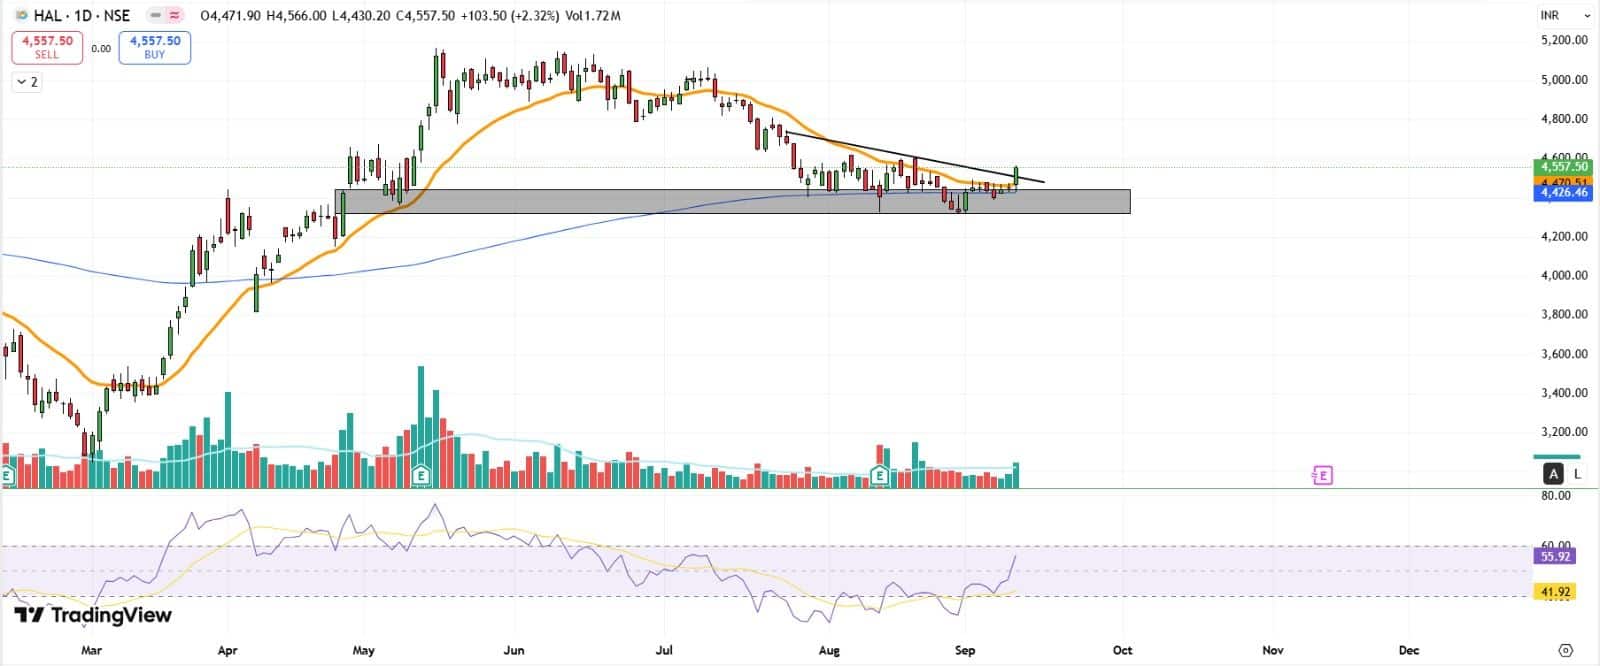The image size is (1600, 666).
Task: Click the TradingView logo watermark
Action: pos(93,615)
